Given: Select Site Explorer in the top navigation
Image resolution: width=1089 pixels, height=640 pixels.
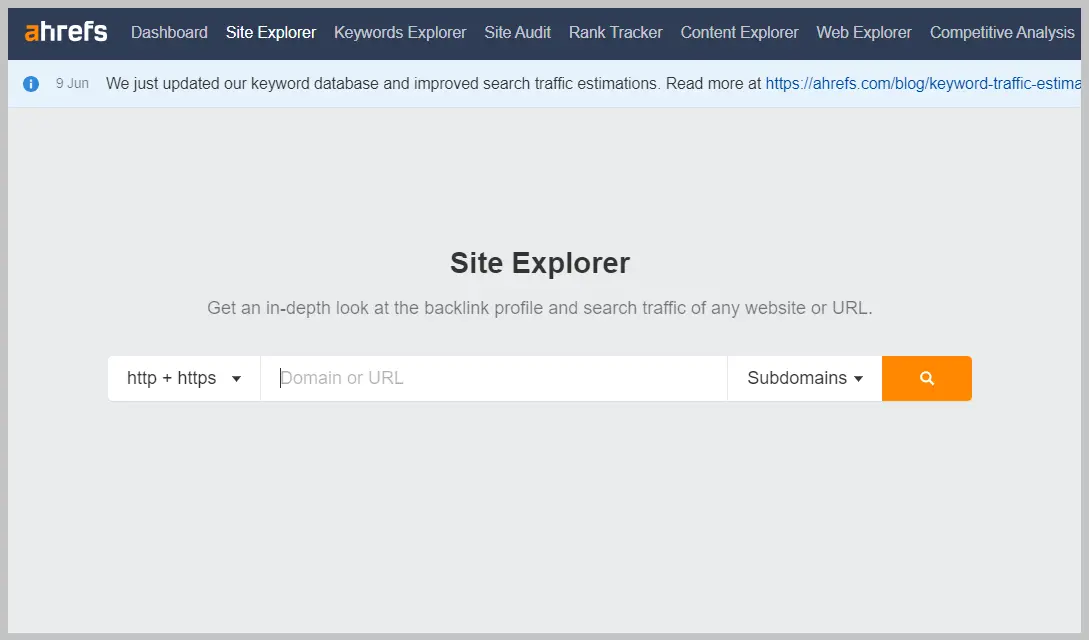Looking at the screenshot, I should 271,33.
